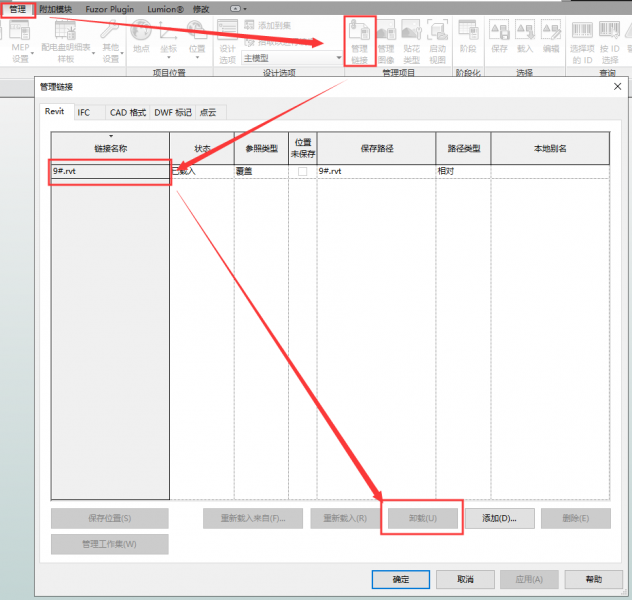This screenshot has height=600, width=632.
Task: Open 贴花类型 tool
Action: [x=412, y=42]
